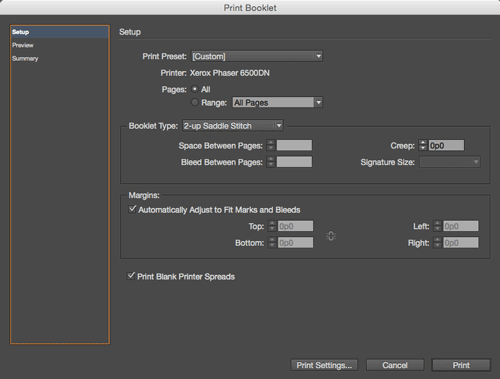Image resolution: width=500 pixels, height=379 pixels.
Task: Open the Print Preset dropdown
Action: [257, 56]
